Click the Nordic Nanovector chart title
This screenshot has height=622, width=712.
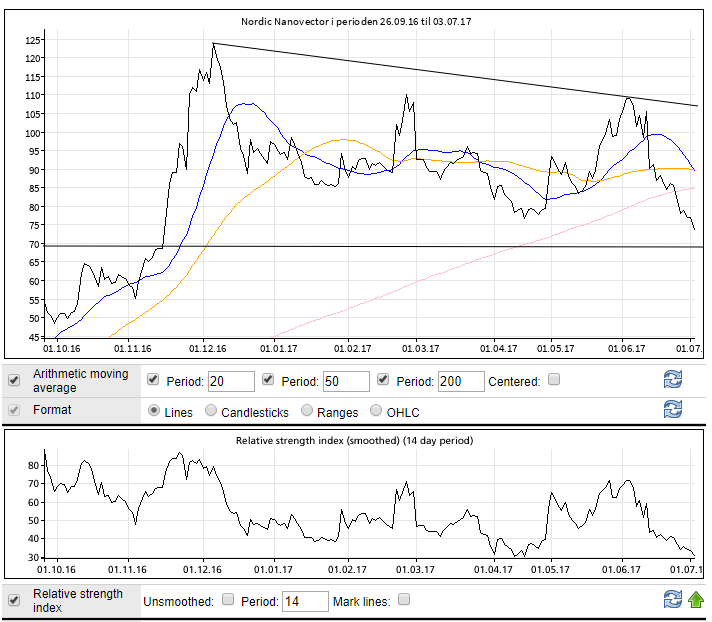356,21
